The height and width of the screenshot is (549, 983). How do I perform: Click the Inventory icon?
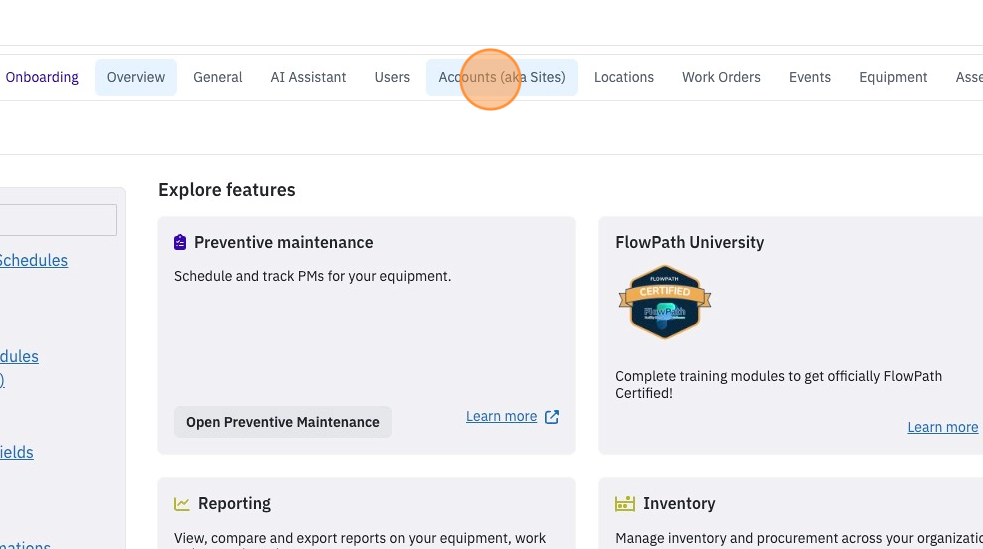(x=625, y=503)
